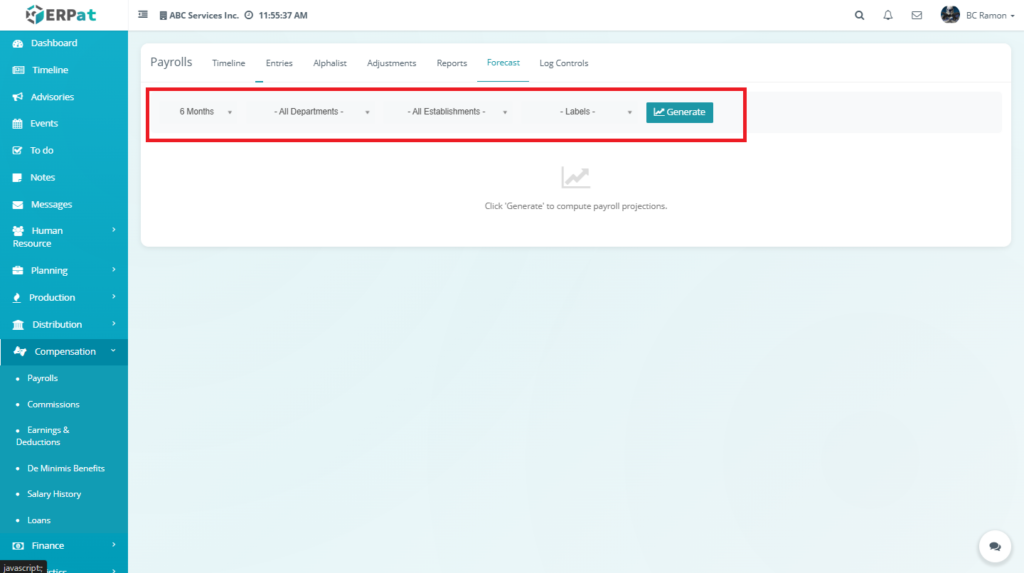Open the notifications bell icon
The width and height of the screenshot is (1024, 573).
coord(888,15)
